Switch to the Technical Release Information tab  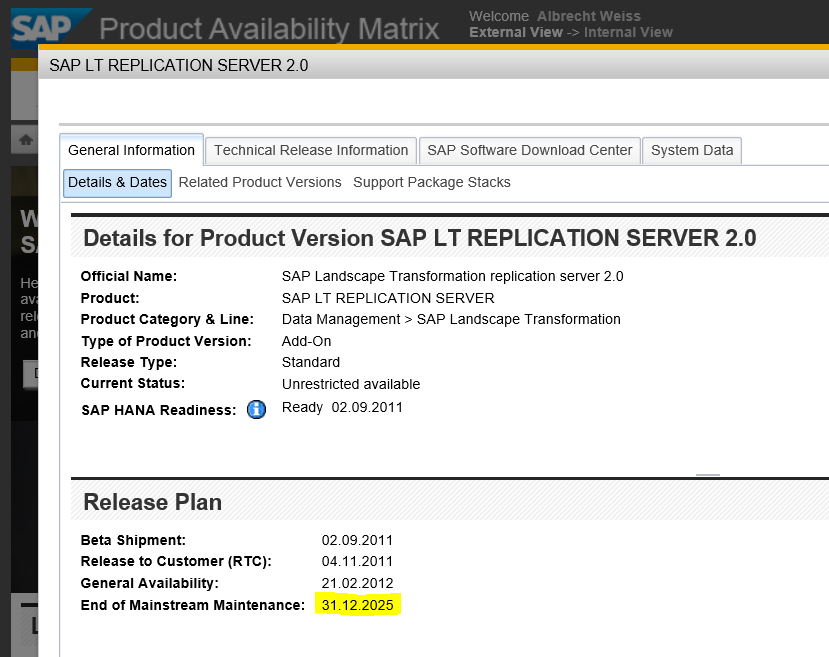pyautogui.click(x=310, y=150)
